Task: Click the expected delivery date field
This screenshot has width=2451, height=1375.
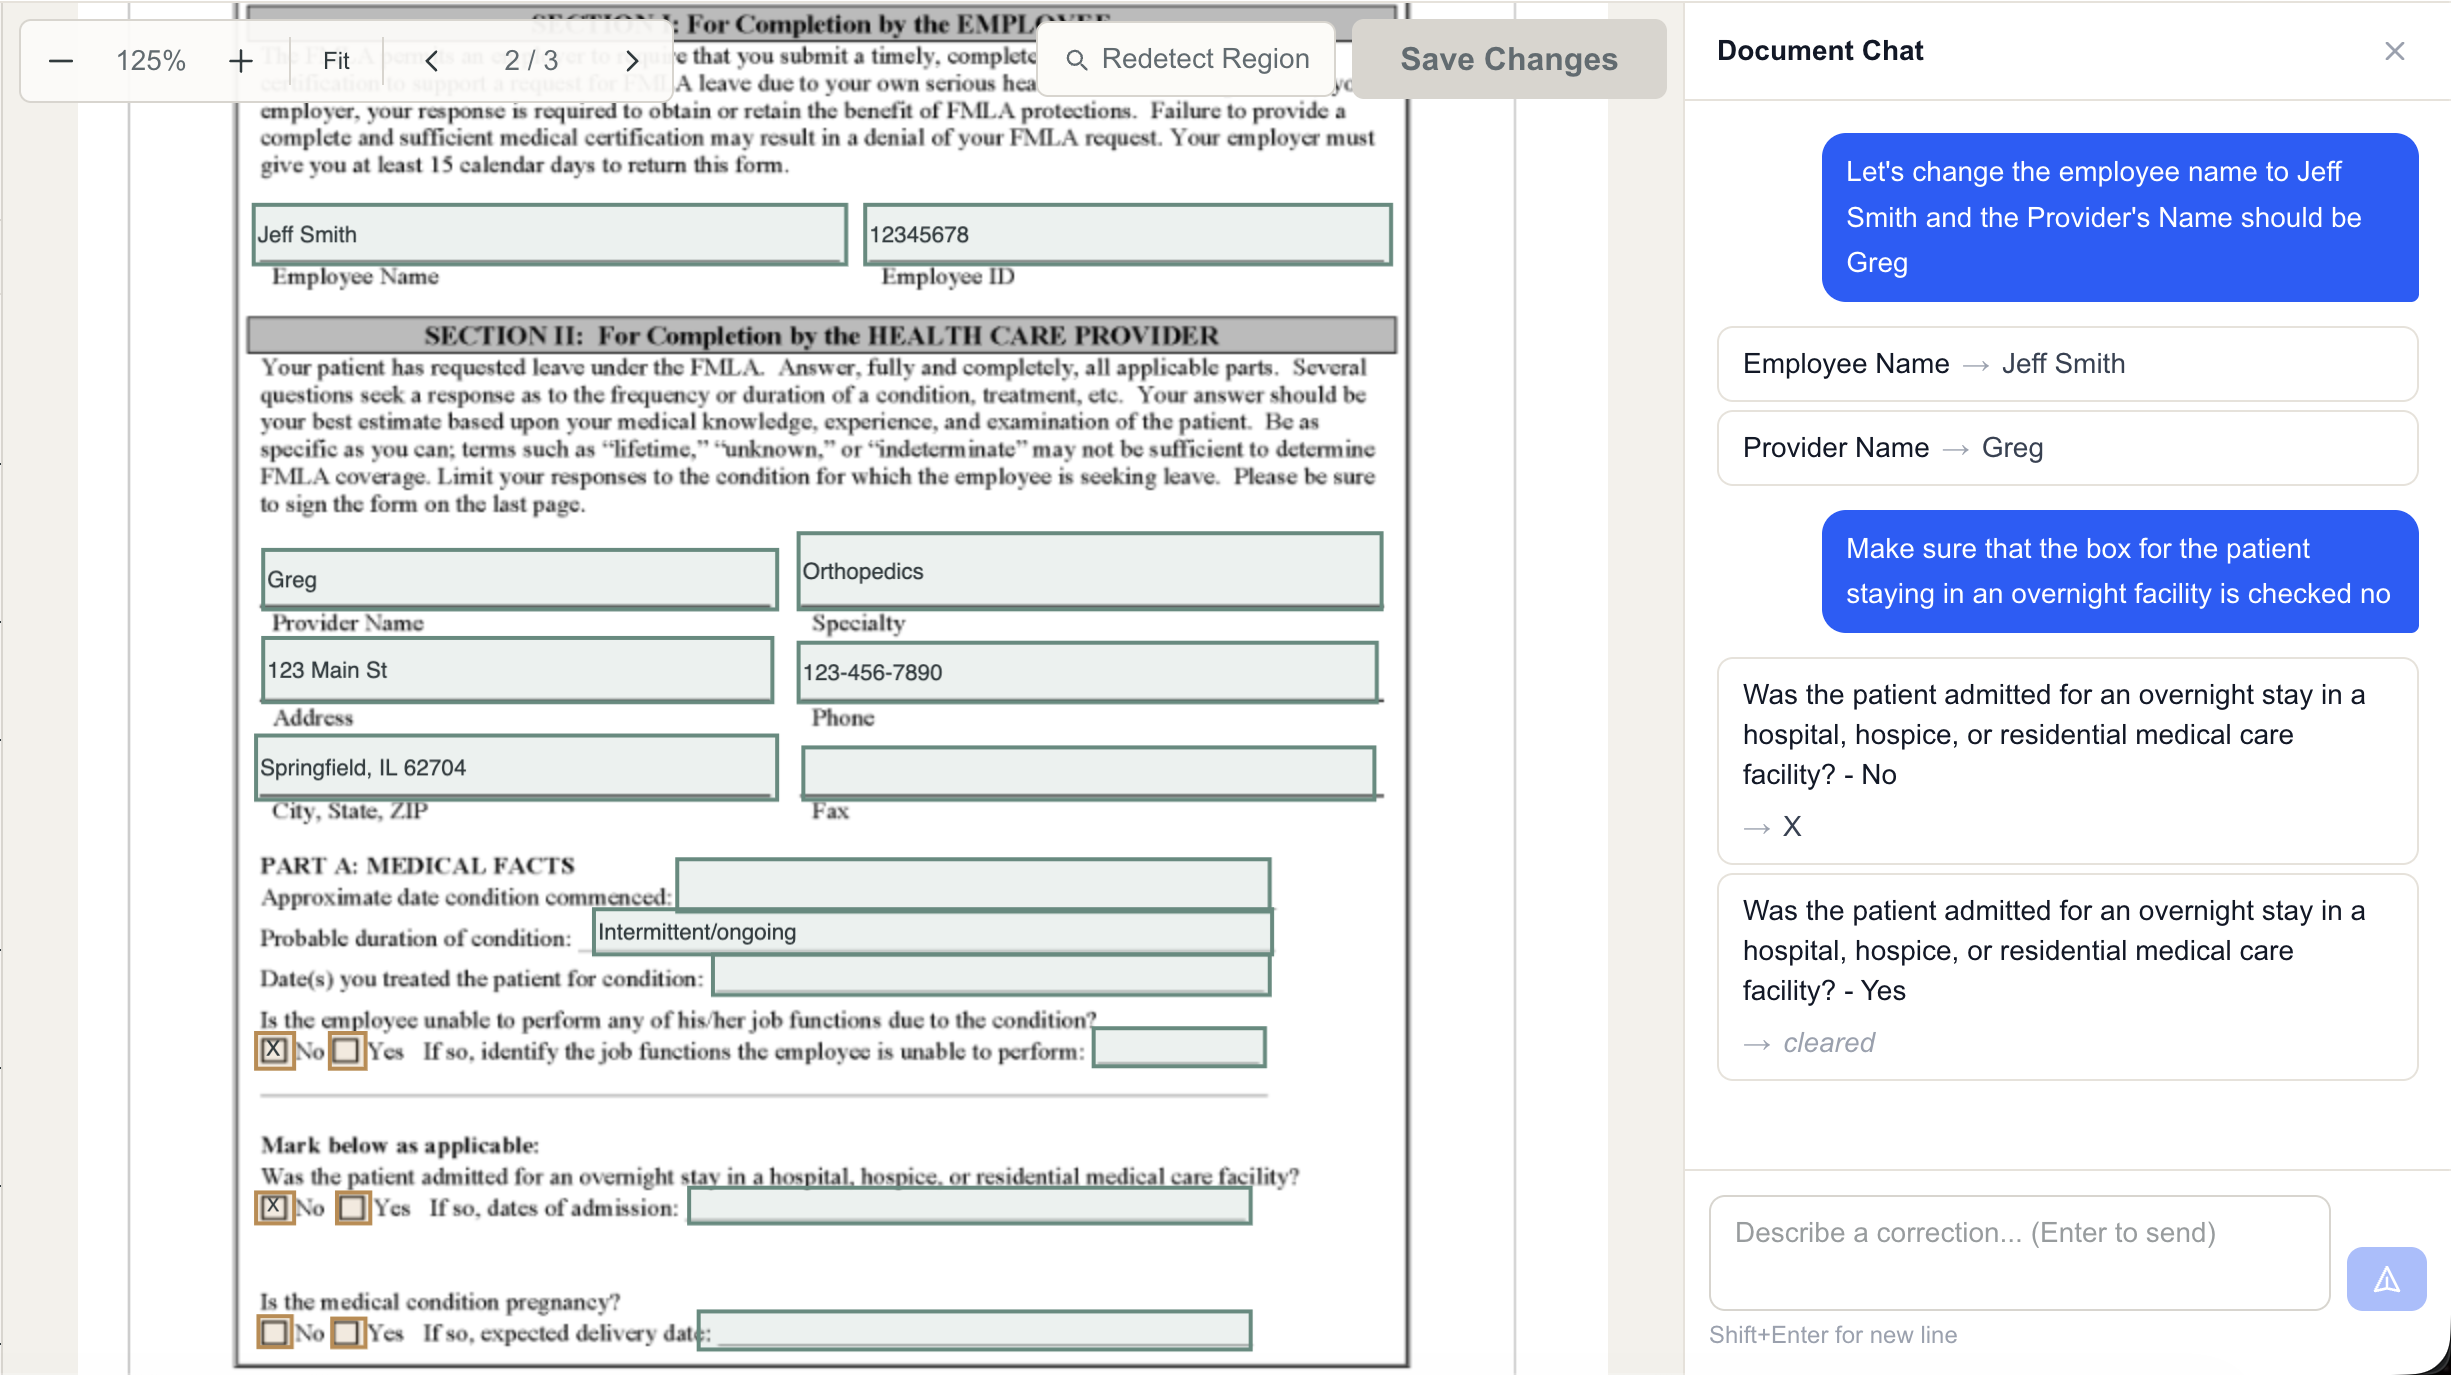Action: pos(975,1331)
